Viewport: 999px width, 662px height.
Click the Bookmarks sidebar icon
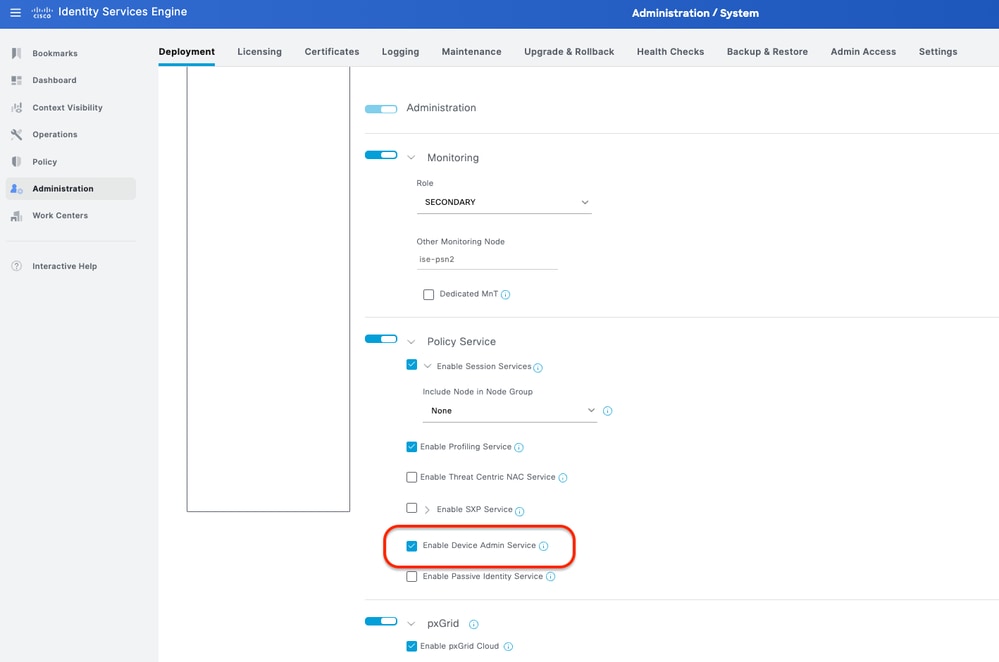pos(17,54)
